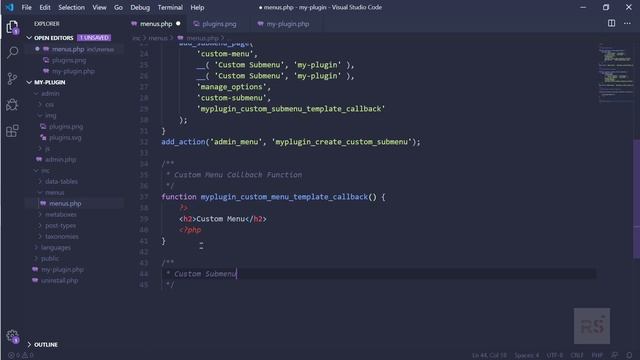The height and width of the screenshot is (360, 640).
Task: Open plugins.png in the img folder
Action: coord(65,126)
